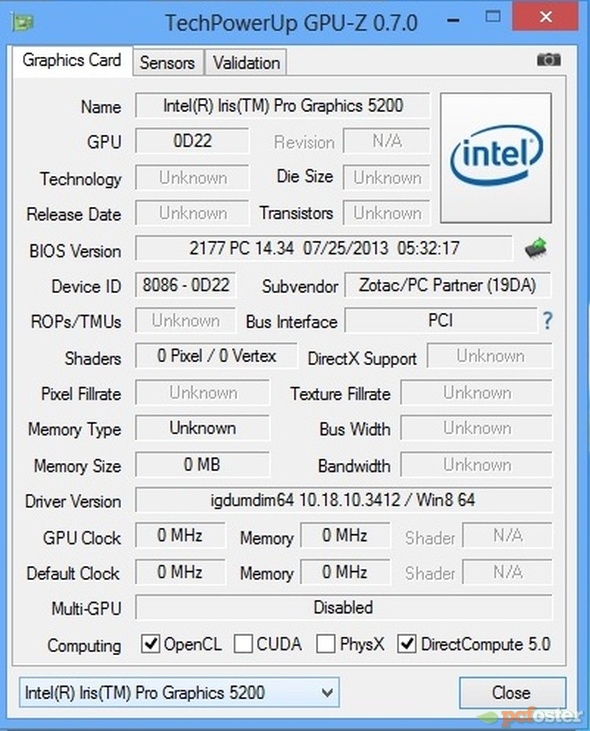Switch to the Validation tab

point(246,62)
